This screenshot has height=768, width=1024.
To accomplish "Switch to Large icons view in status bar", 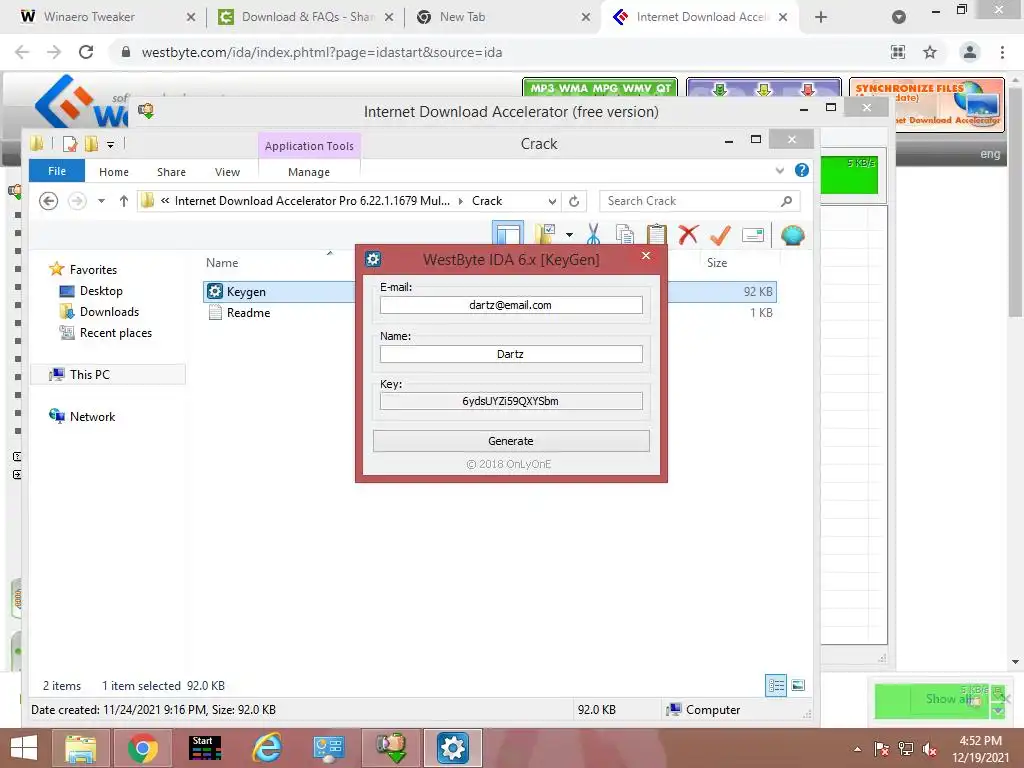I will coord(798,686).
